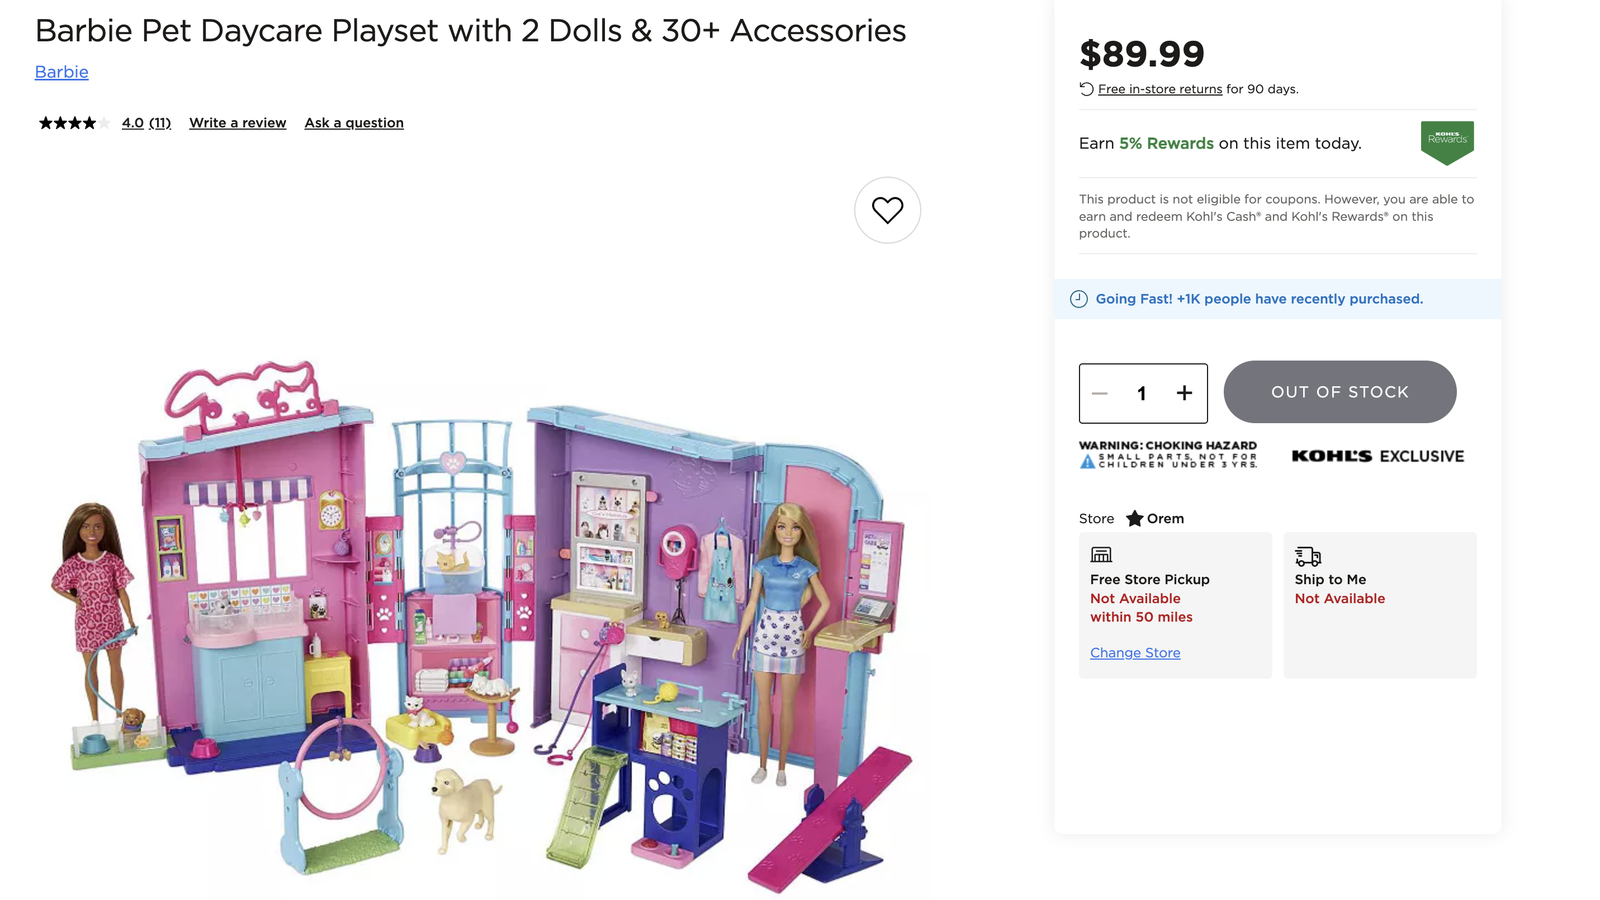Click the Change Store link
This screenshot has height=900, width=1600.
(x=1135, y=653)
